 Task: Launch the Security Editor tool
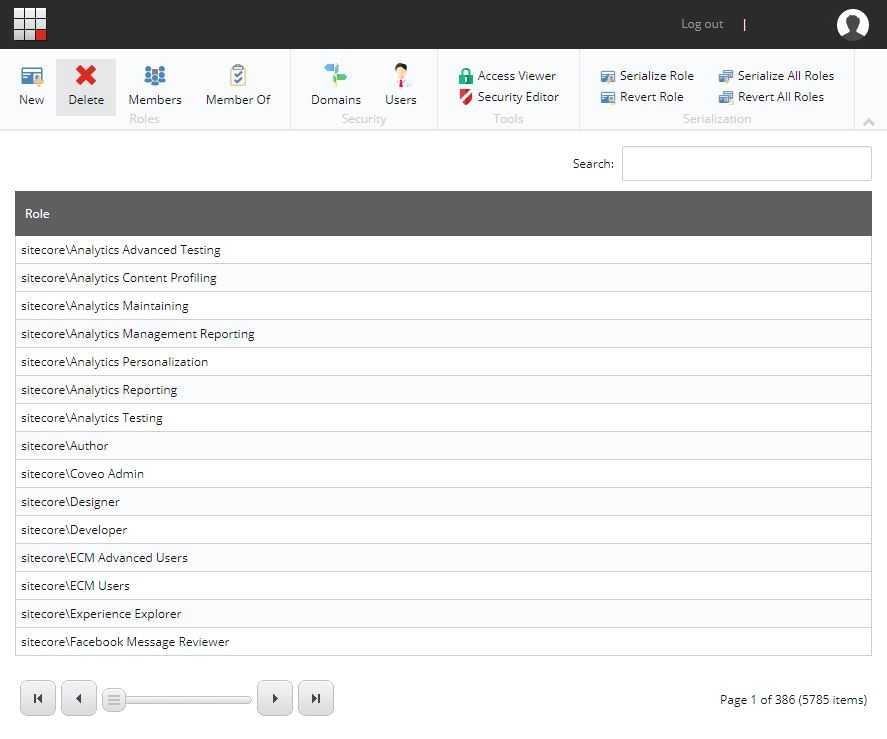[x=508, y=97]
